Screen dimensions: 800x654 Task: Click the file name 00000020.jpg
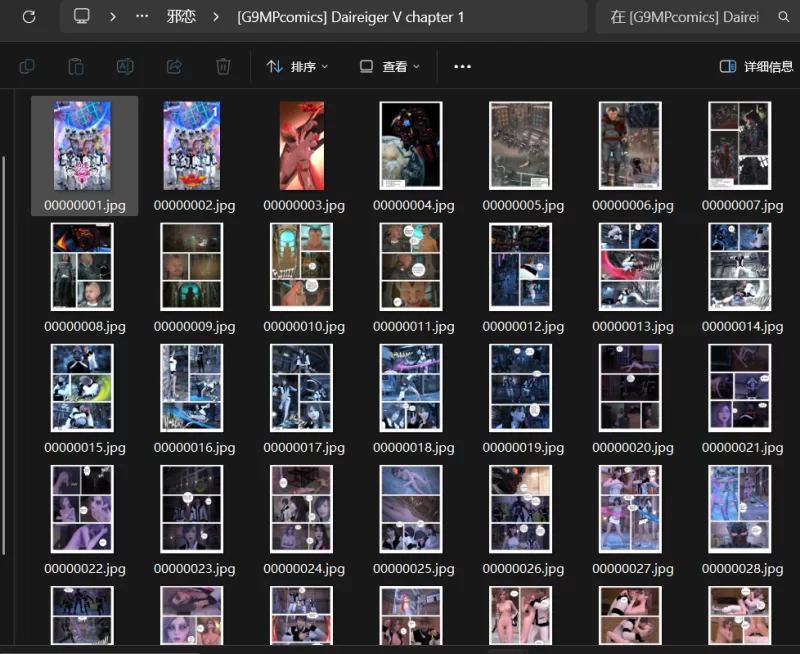click(633, 447)
